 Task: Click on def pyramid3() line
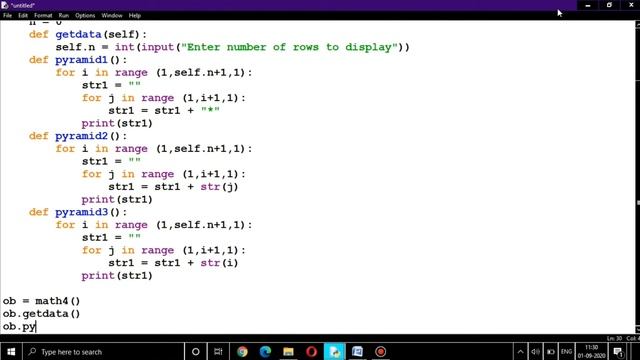(x=78, y=212)
